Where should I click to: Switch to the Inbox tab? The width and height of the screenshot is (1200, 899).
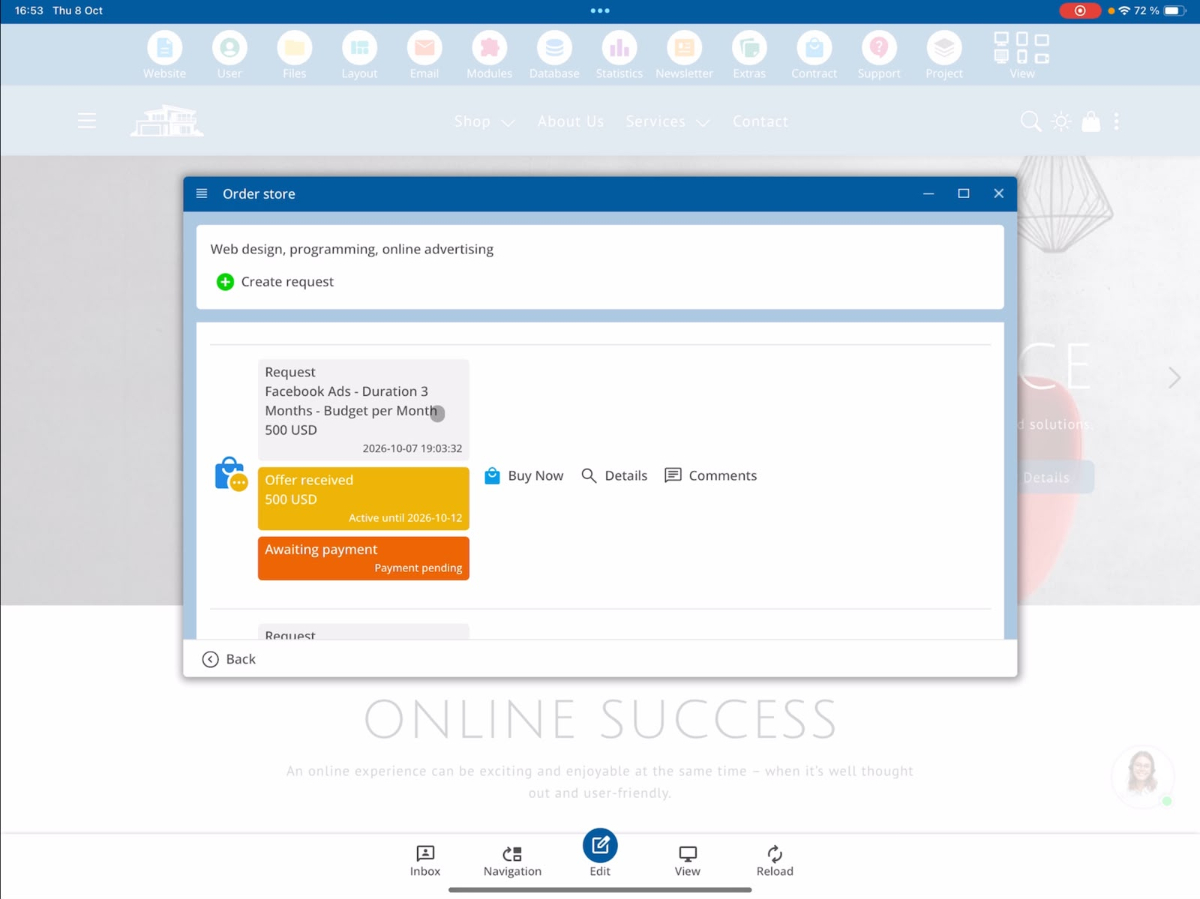425,861
